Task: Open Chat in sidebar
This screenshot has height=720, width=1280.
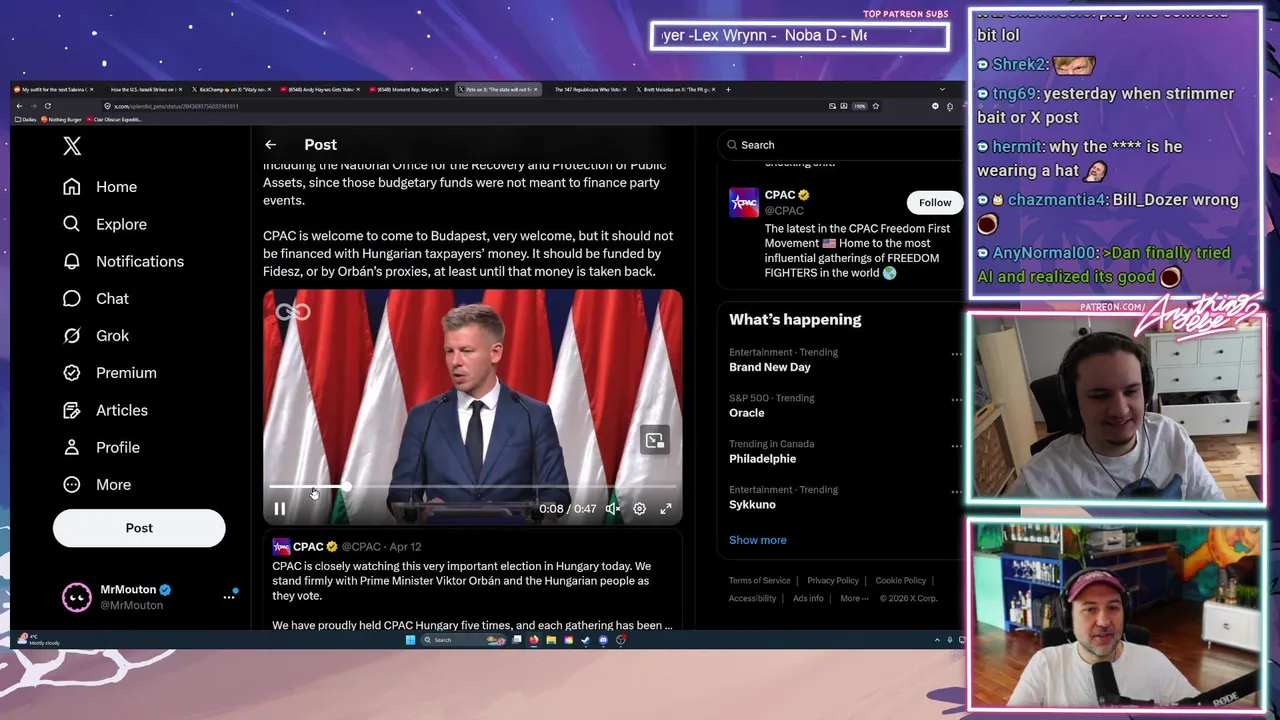Action: coord(96,298)
